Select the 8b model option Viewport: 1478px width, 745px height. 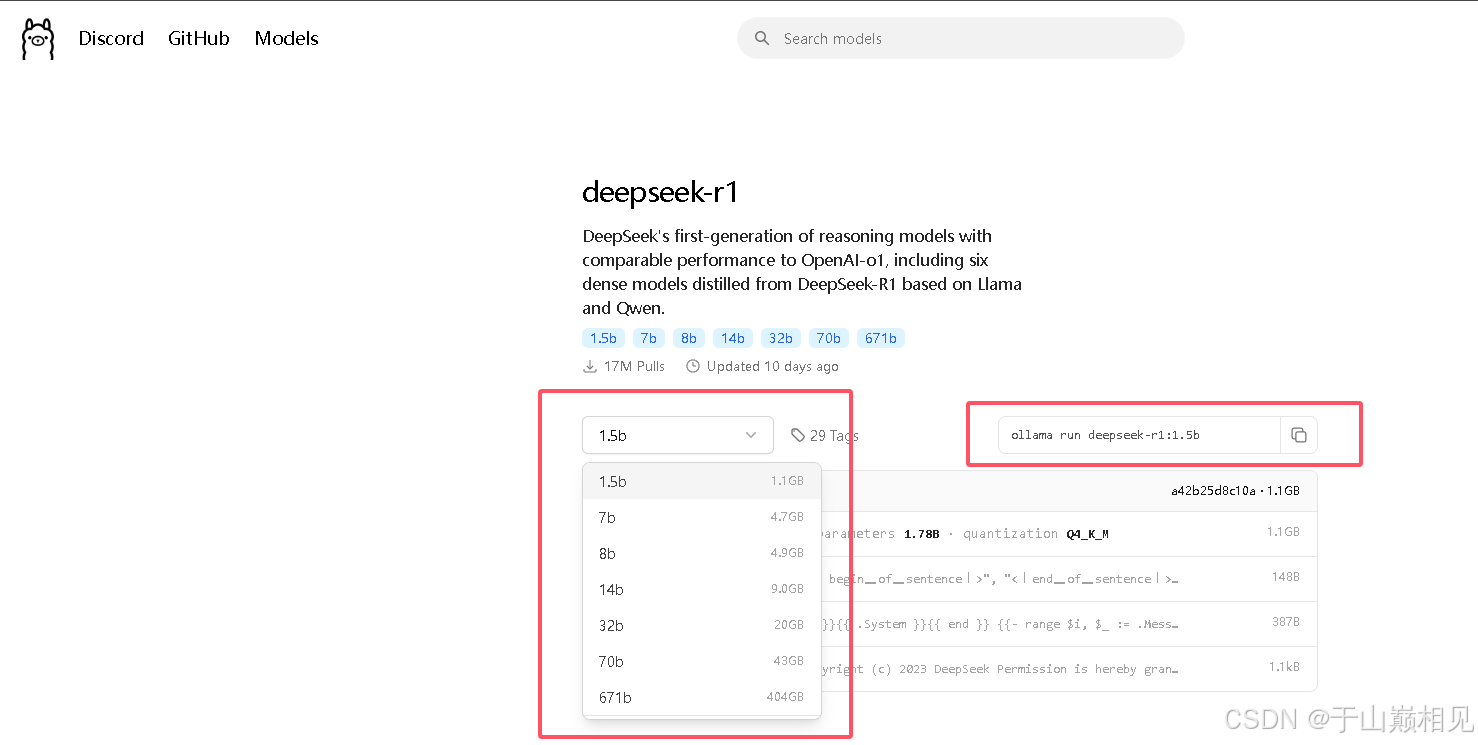coord(701,553)
